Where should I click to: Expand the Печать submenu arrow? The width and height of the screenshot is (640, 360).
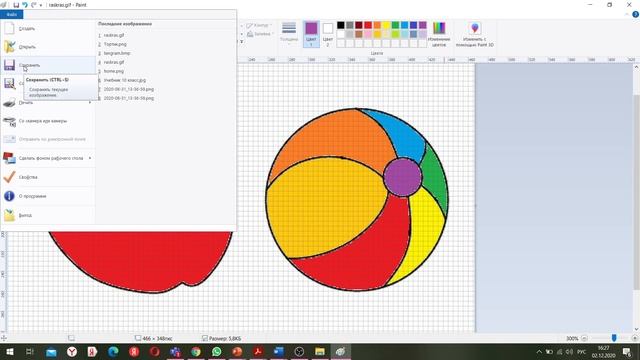[90, 102]
